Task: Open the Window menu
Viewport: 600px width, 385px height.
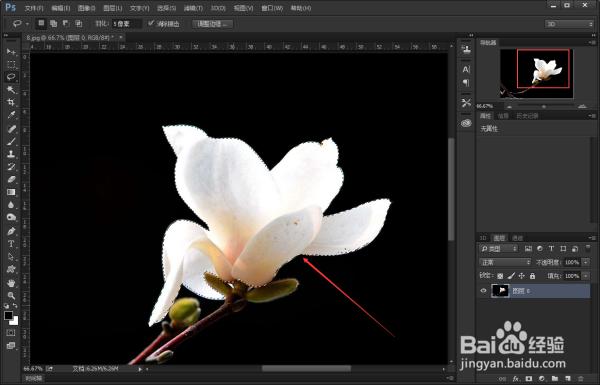Action: [x=272, y=8]
